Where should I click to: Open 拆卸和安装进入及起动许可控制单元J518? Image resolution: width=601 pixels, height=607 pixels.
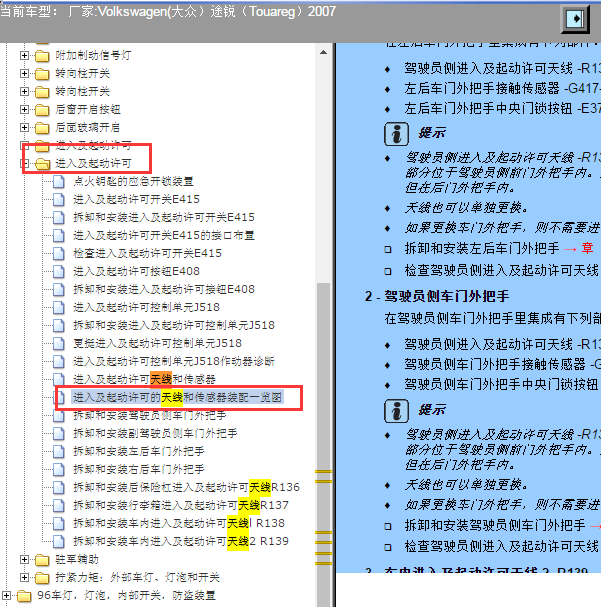[x=174, y=325]
